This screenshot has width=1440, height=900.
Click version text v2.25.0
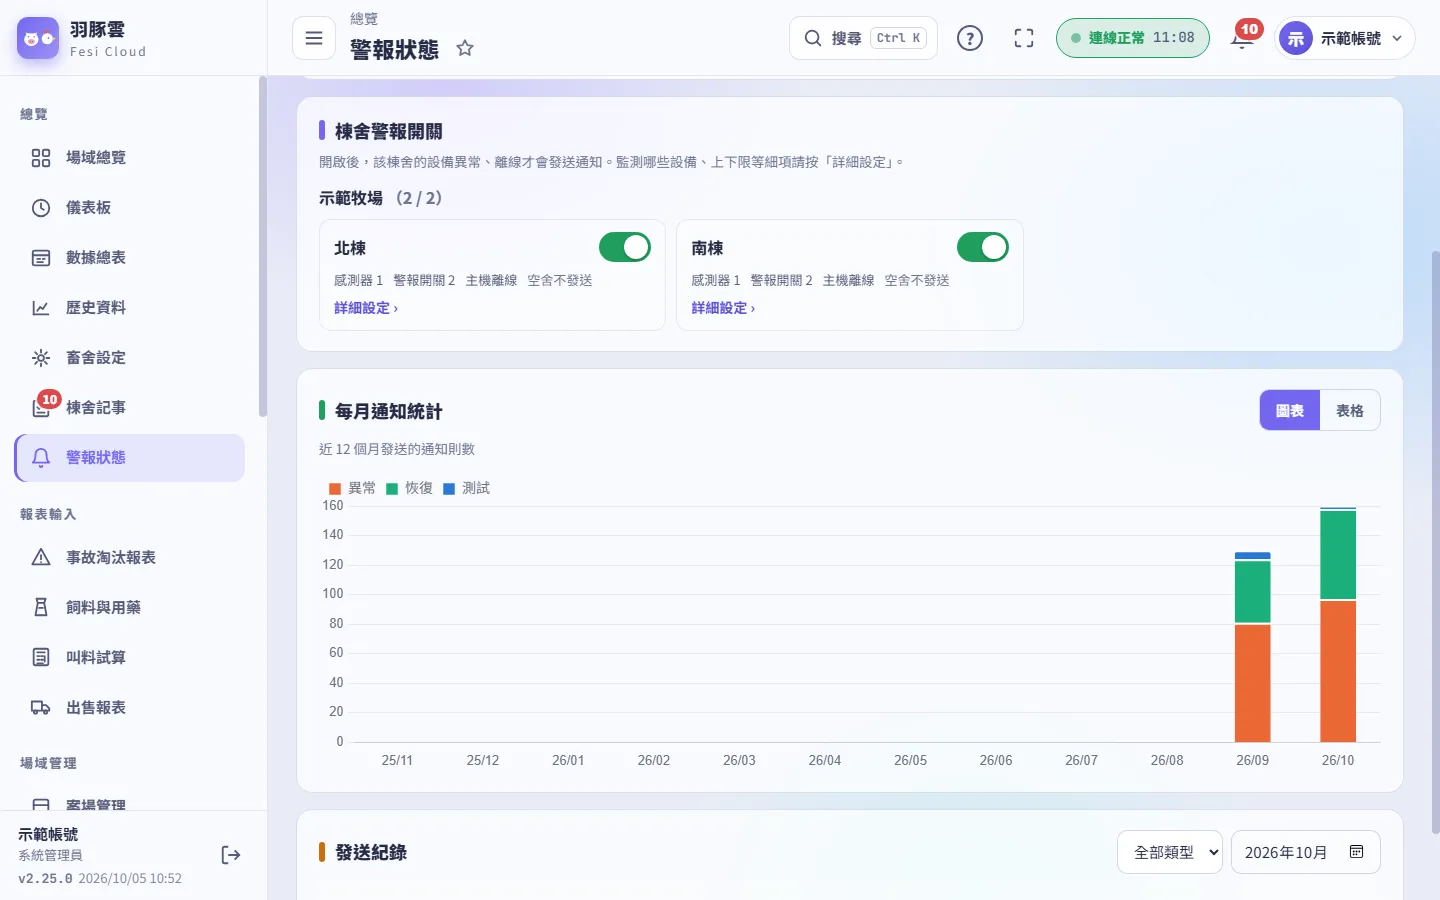pos(45,879)
